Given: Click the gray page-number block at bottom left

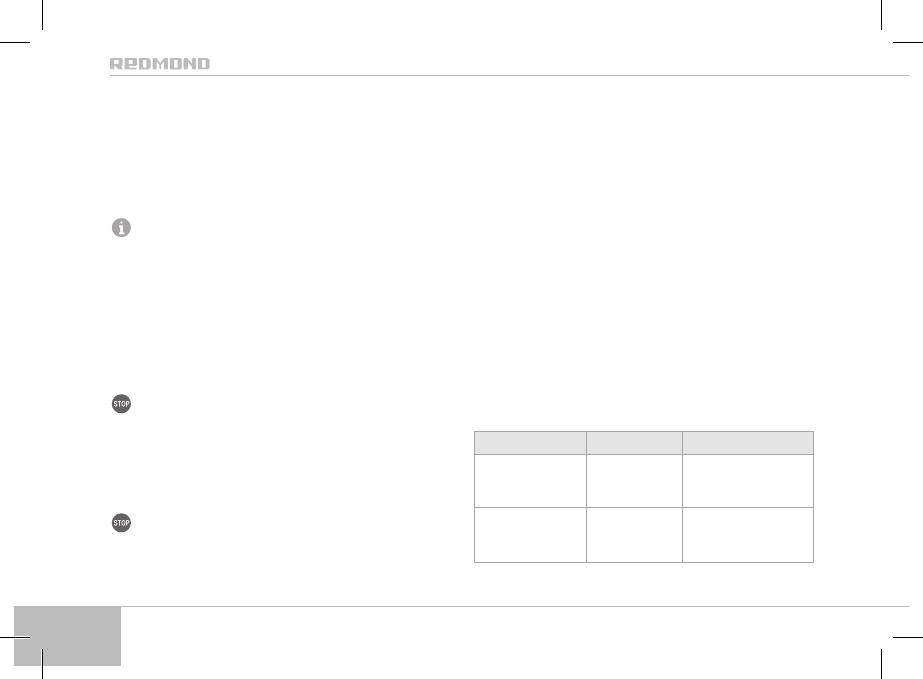Looking at the screenshot, I should (x=68, y=635).
